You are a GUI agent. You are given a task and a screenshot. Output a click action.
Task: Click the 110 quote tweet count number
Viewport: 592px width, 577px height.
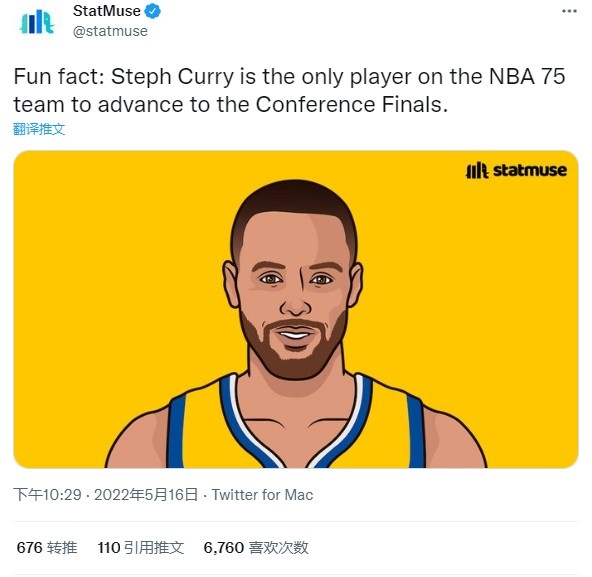click(109, 548)
